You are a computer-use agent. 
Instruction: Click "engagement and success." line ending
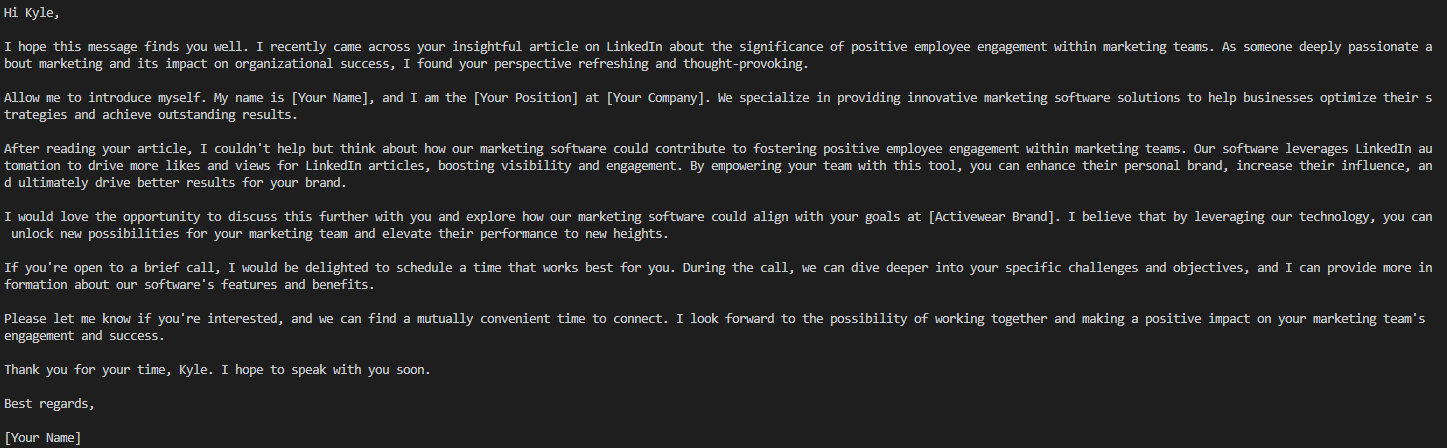tap(84, 336)
